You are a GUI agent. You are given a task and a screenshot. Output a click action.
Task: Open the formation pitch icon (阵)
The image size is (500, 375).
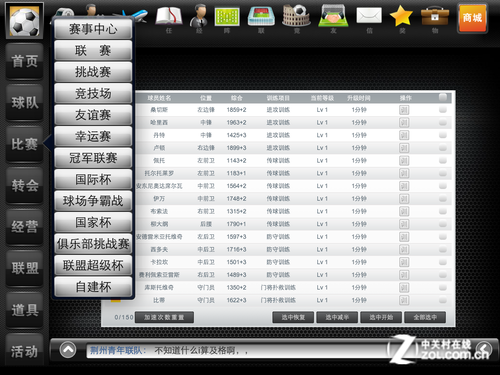pyautogui.click(x=227, y=16)
